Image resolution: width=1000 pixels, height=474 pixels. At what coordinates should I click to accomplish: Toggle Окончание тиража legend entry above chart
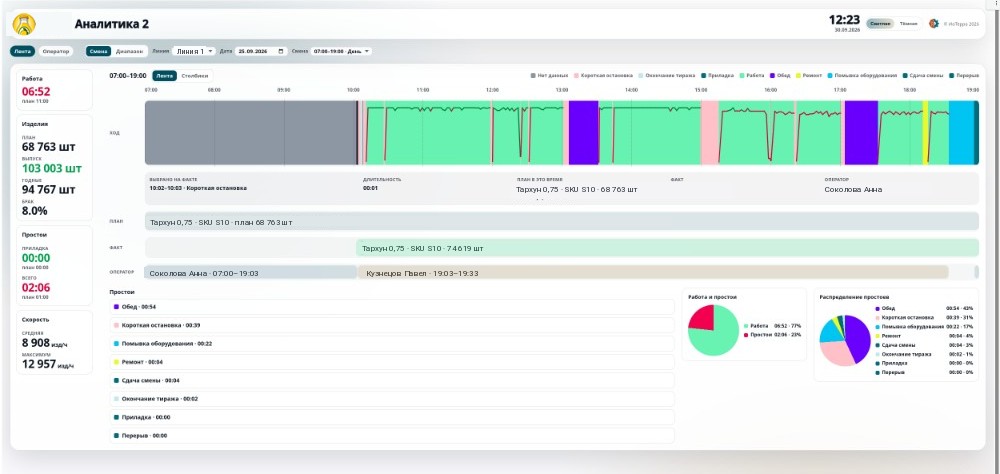[x=666, y=75]
